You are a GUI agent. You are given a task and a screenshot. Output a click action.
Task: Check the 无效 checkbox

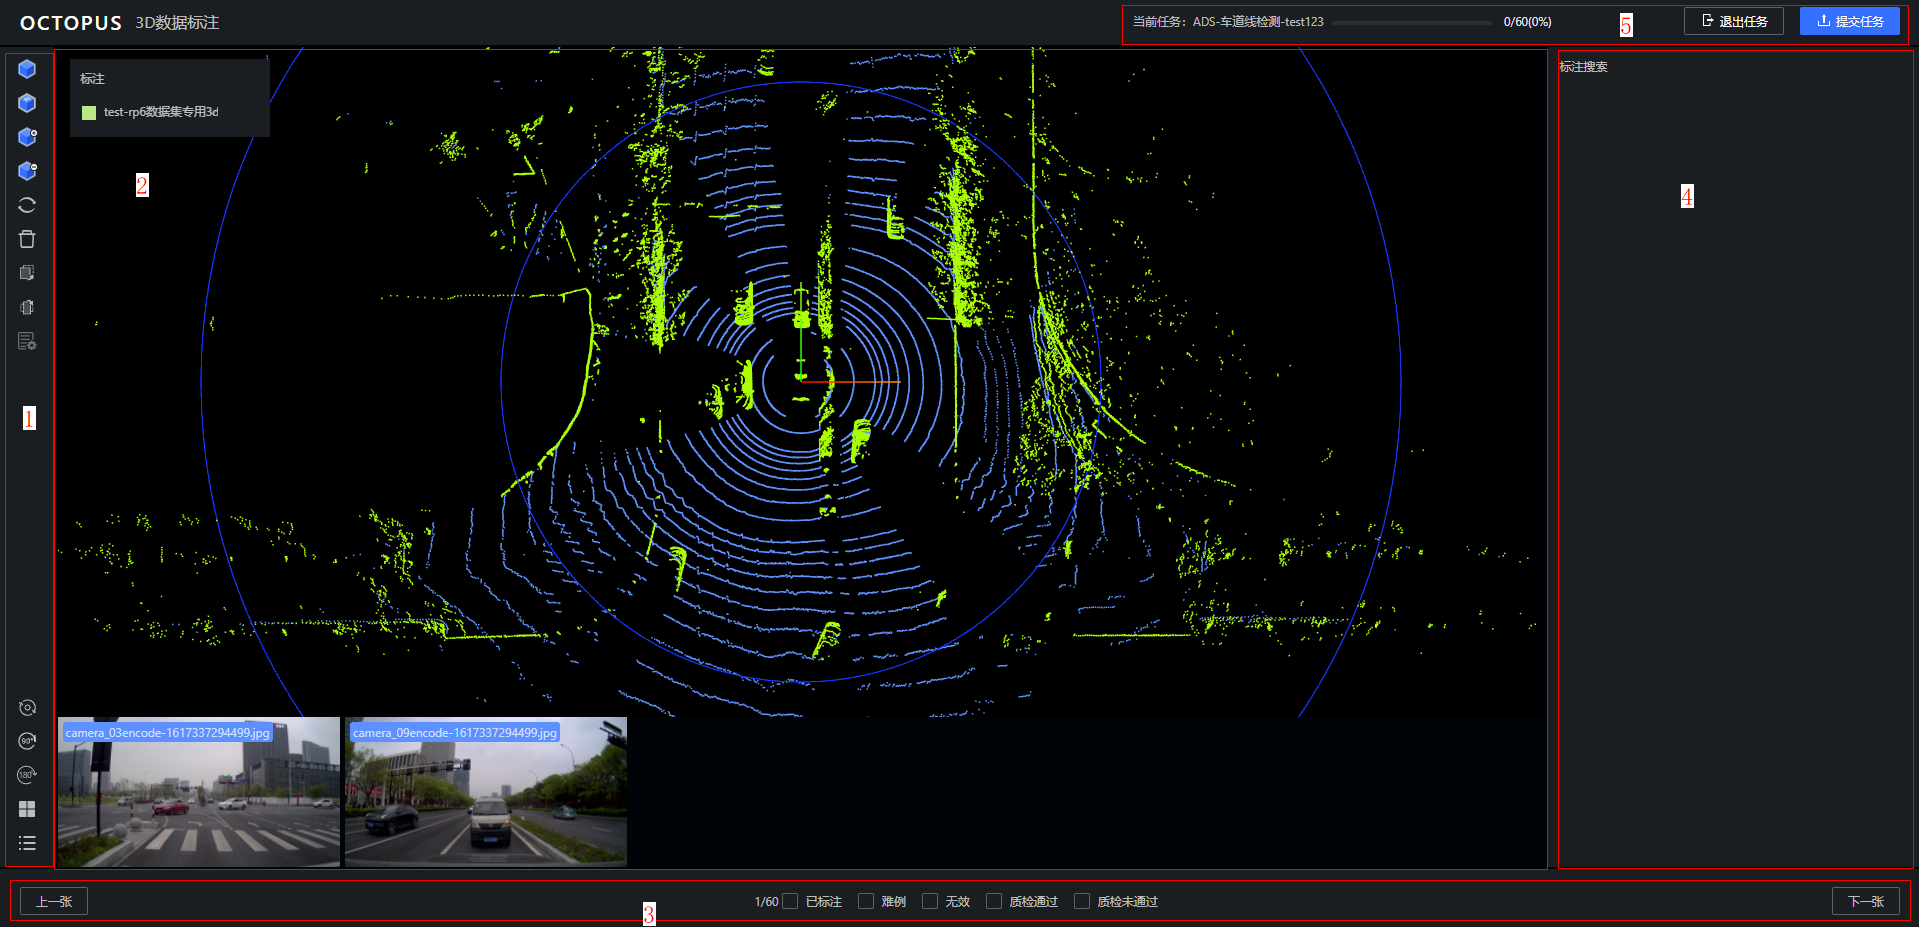(930, 901)
